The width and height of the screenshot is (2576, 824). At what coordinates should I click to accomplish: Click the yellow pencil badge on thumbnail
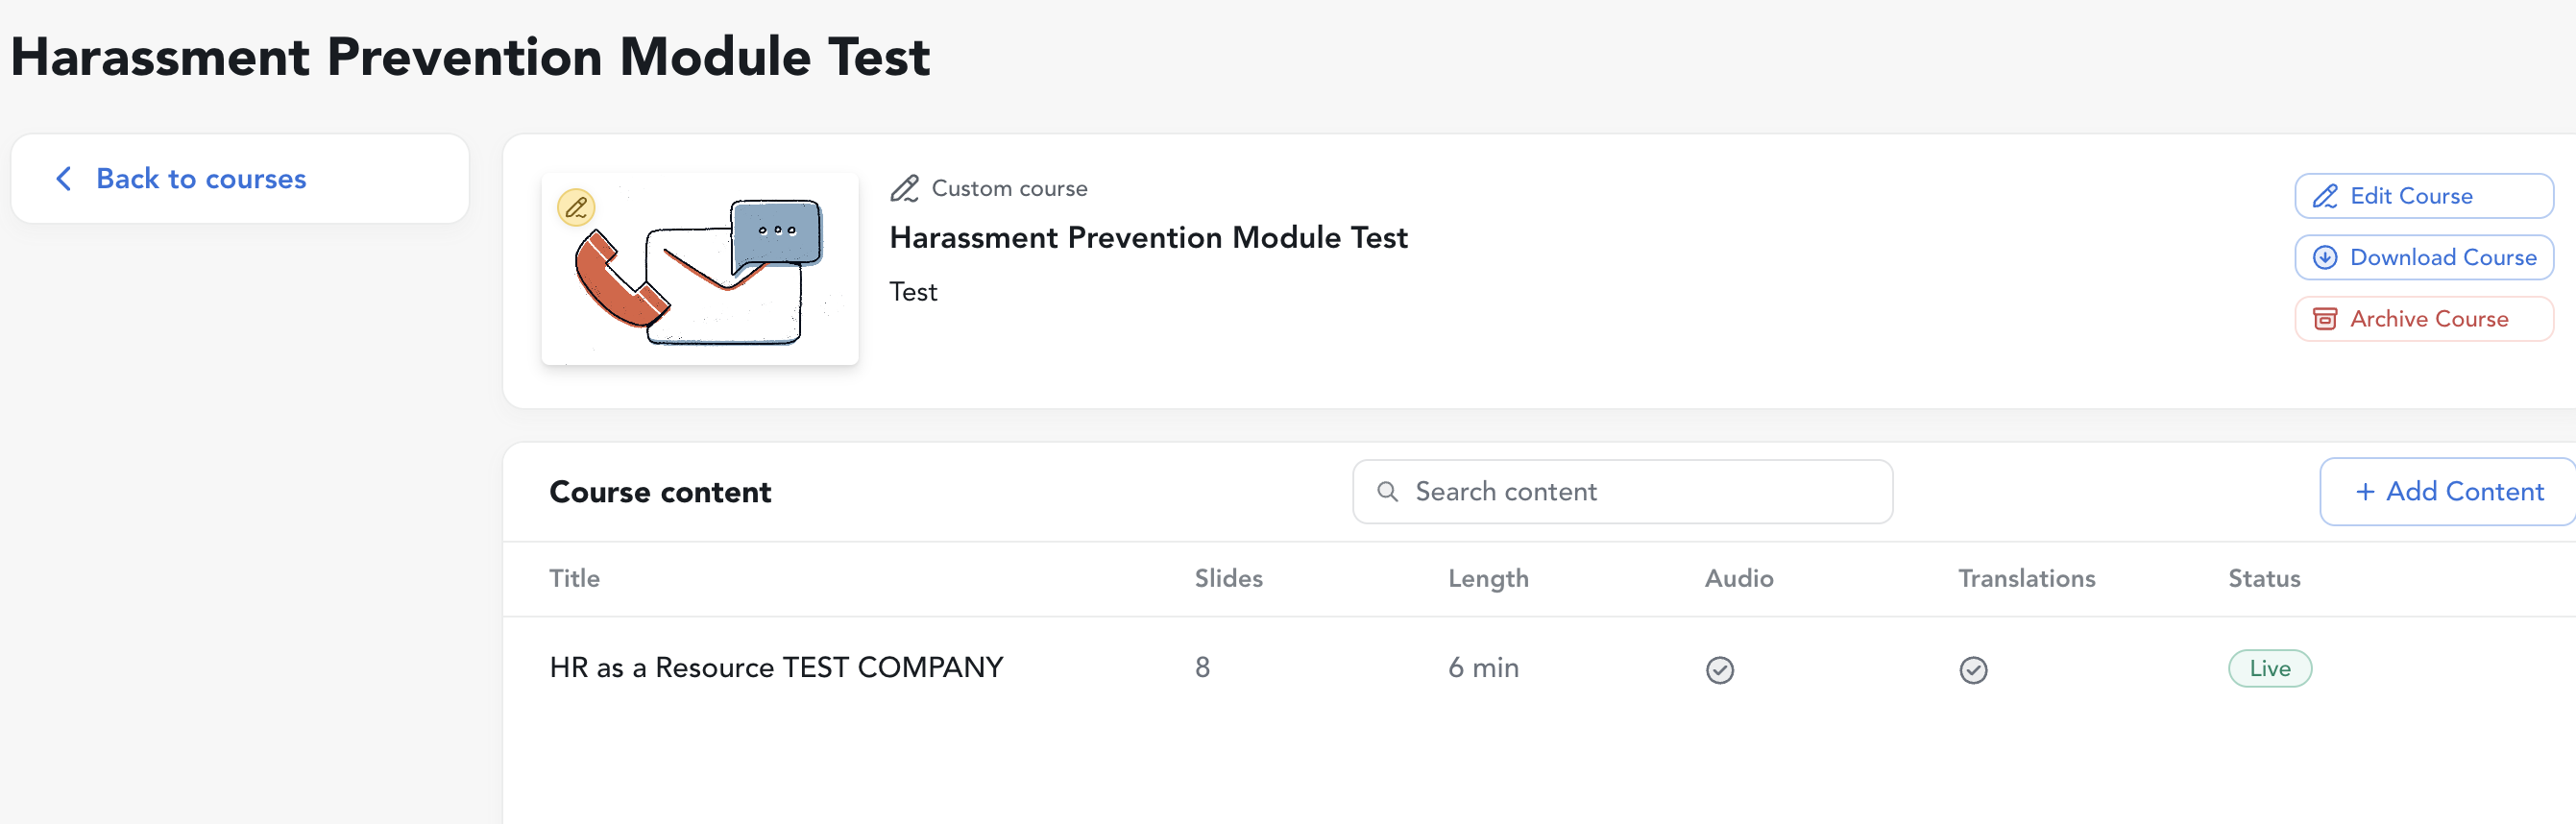576,208
